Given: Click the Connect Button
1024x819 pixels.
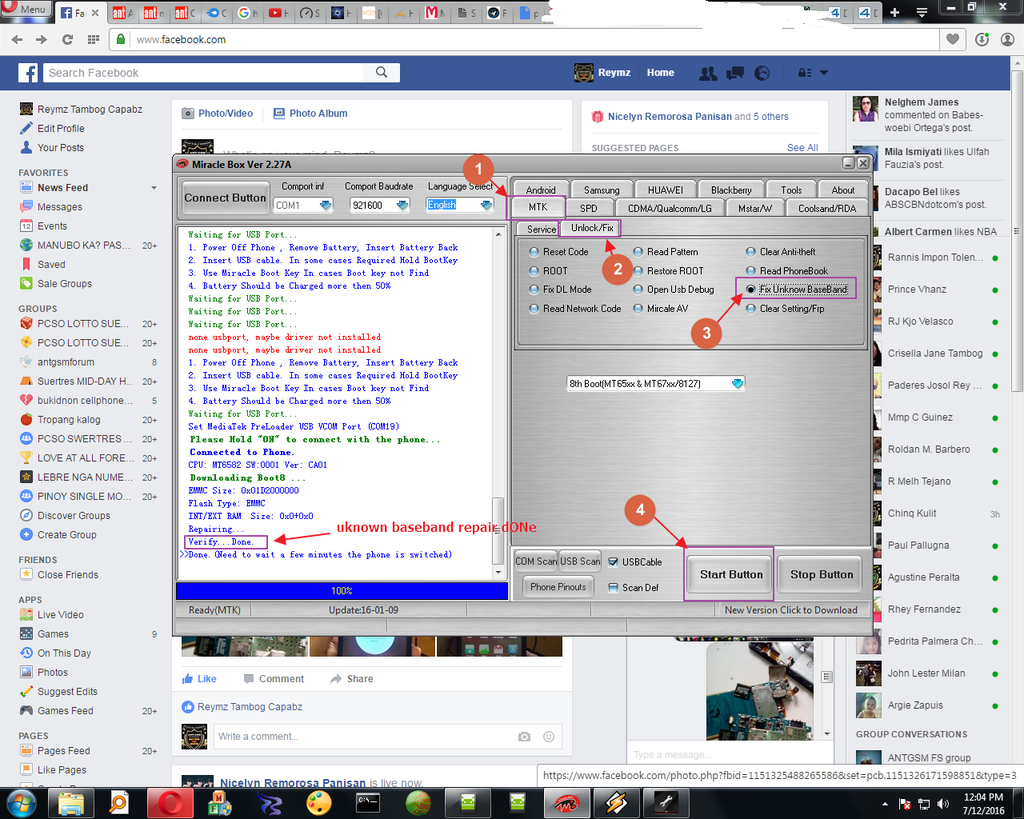Looking at the screenshot, I should click(225, 198).
